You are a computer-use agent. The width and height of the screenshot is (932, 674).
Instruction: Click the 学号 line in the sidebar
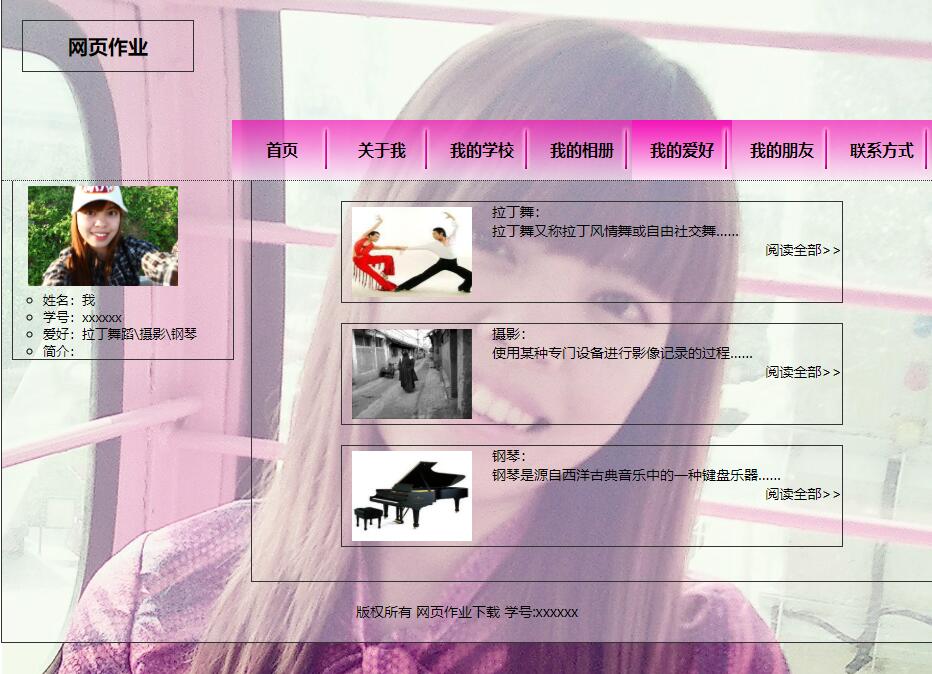click(x=82, y=317)
